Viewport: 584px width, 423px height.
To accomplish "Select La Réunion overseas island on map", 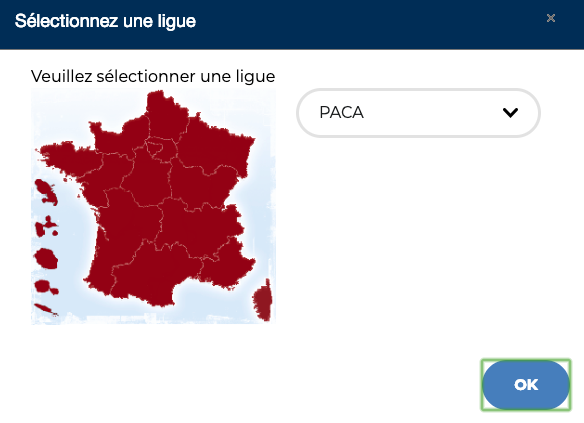I will tap(46, 258).
